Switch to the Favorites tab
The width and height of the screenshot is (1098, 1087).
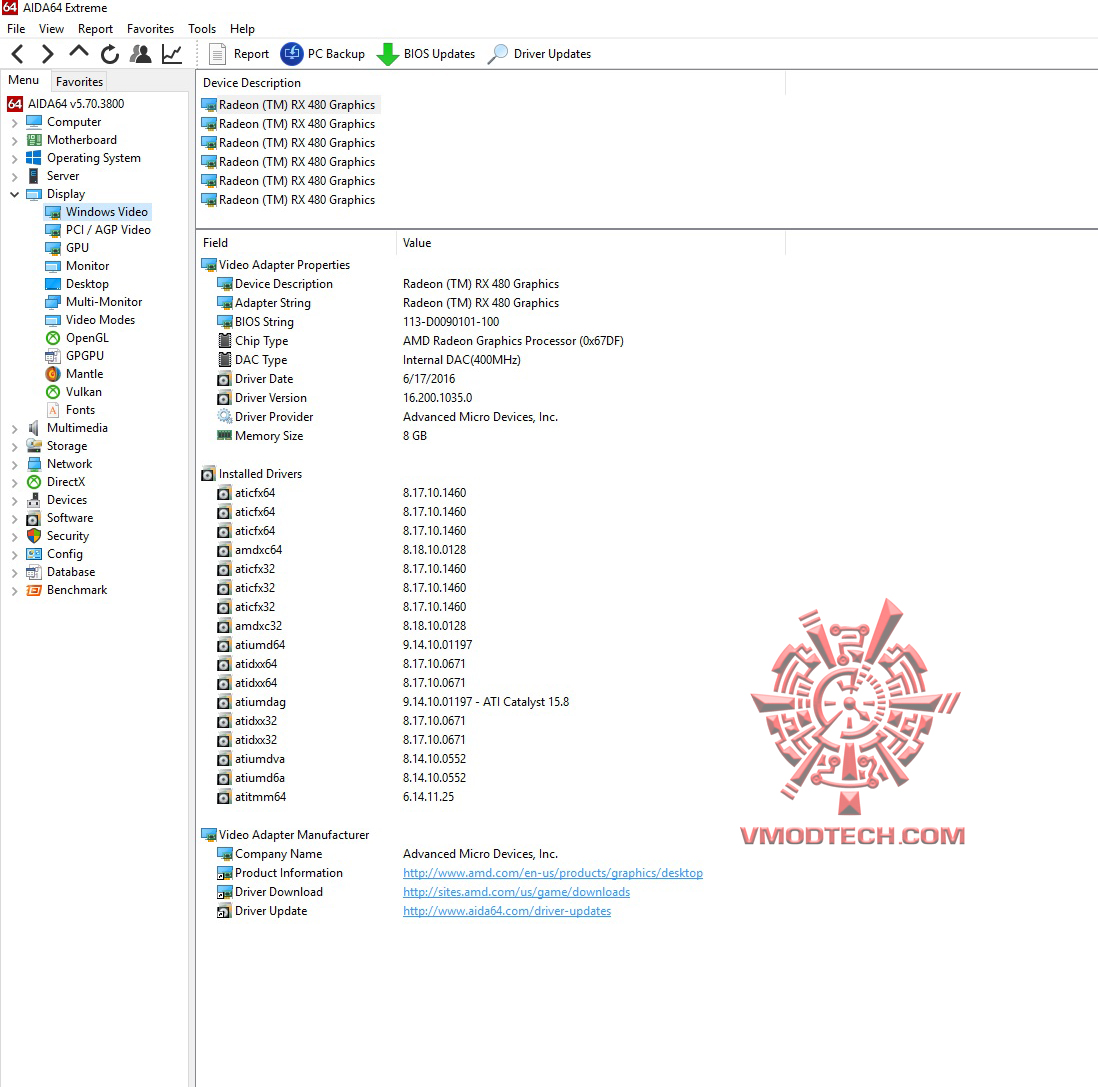pyautogui.click(x=79, y=82)
